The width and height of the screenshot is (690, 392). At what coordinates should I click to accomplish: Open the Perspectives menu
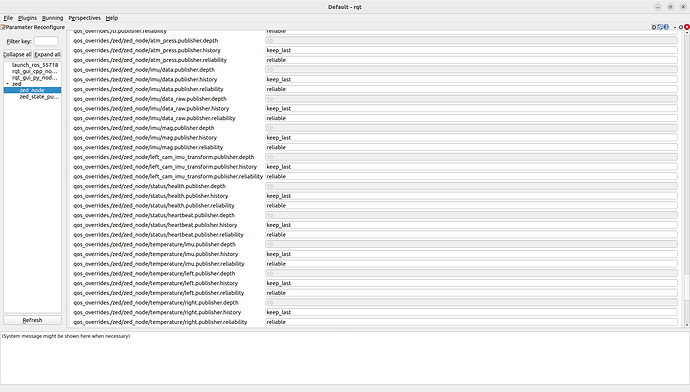point(84,18)
